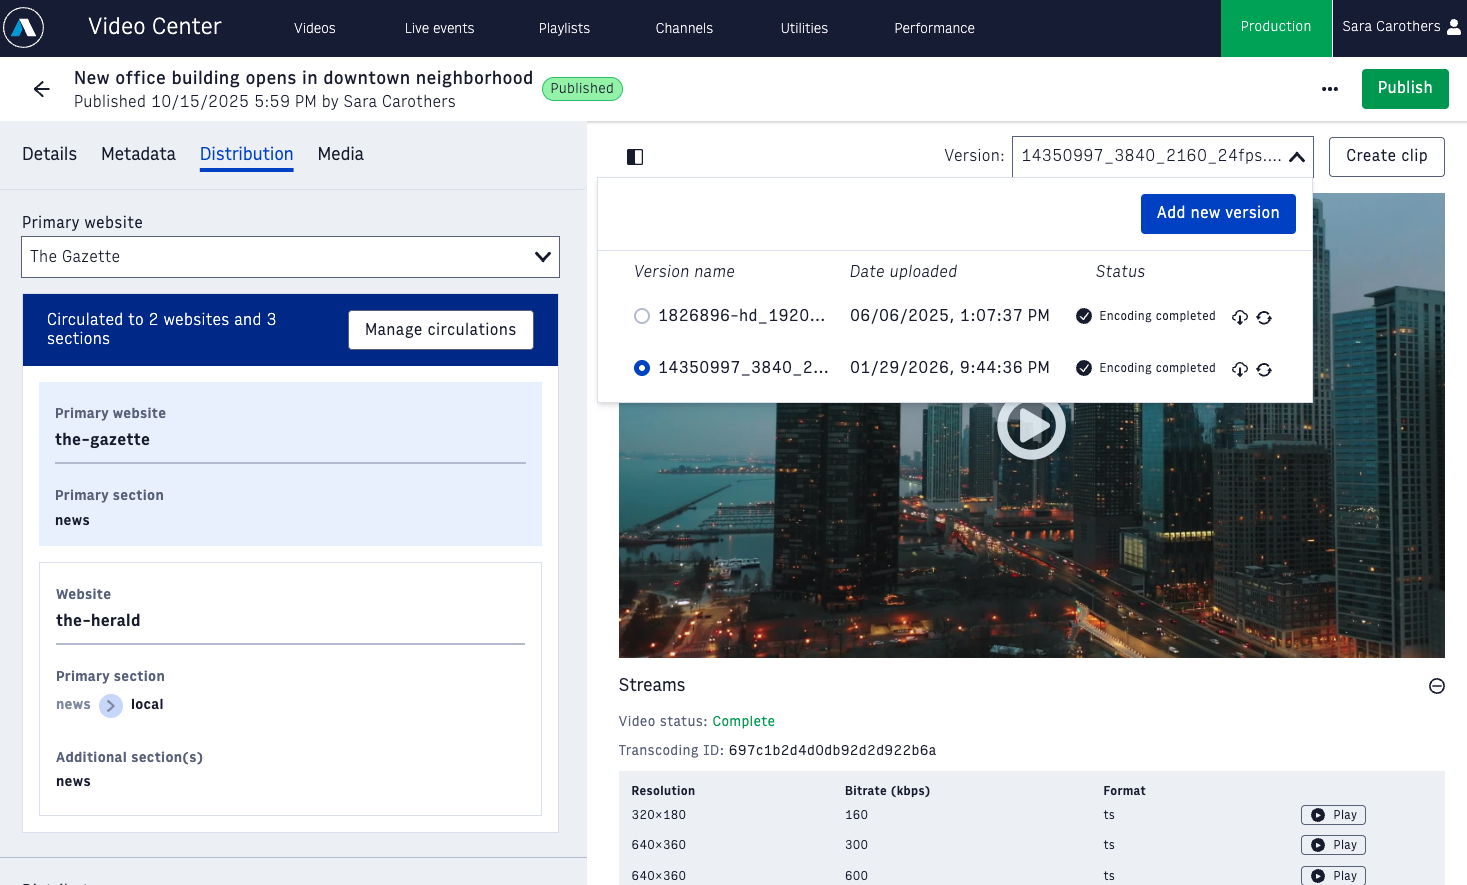Switch to the Media tab
Viewport: 1467px width, 885px height.
coord(341,154)
